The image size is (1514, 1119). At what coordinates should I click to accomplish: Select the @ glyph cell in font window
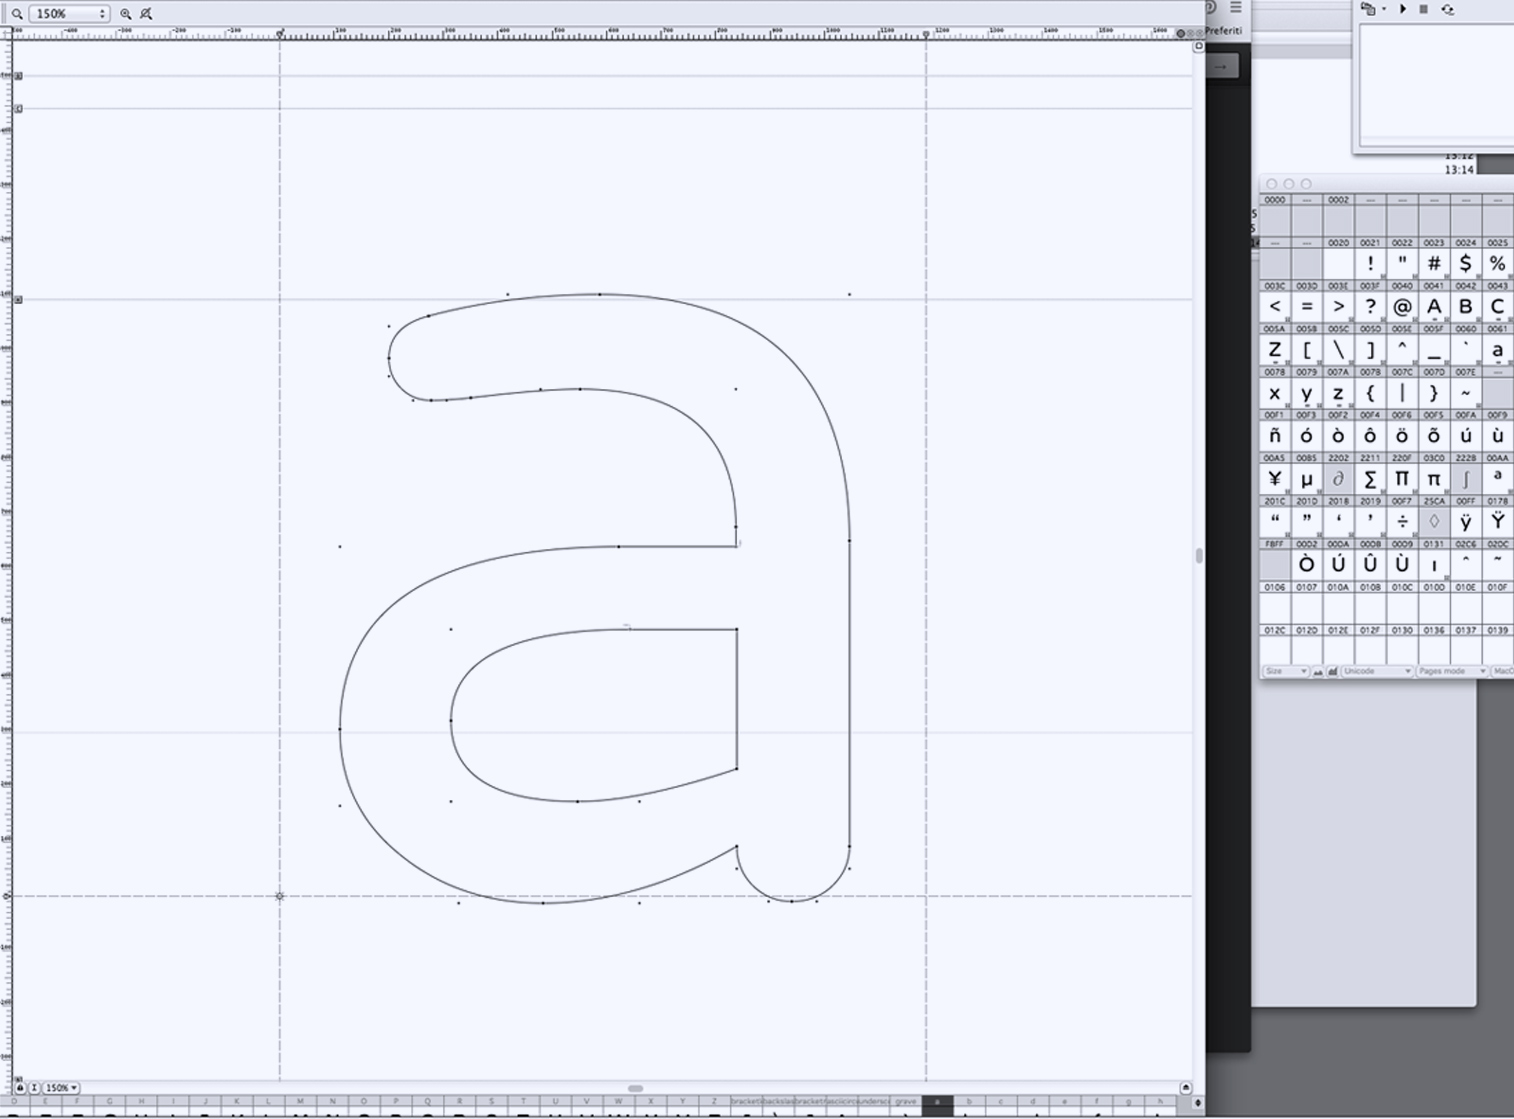click(x=1402, y=307)
